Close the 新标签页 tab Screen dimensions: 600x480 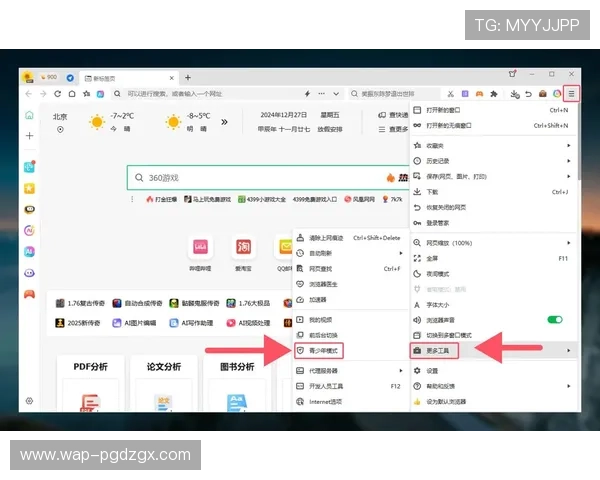[x=172, y=78]
